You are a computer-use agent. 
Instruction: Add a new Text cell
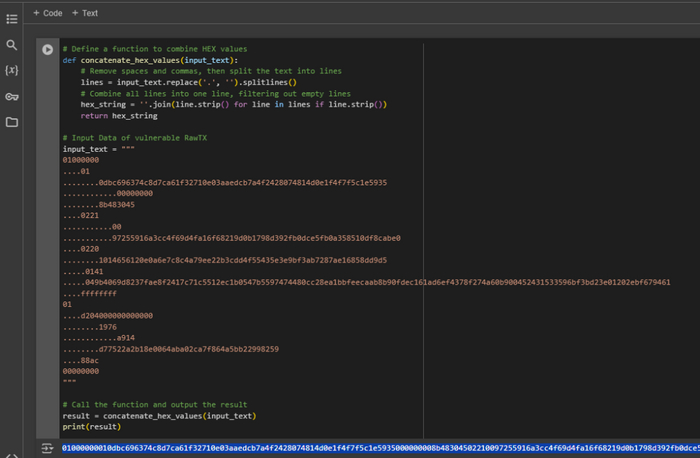(85, 13)
